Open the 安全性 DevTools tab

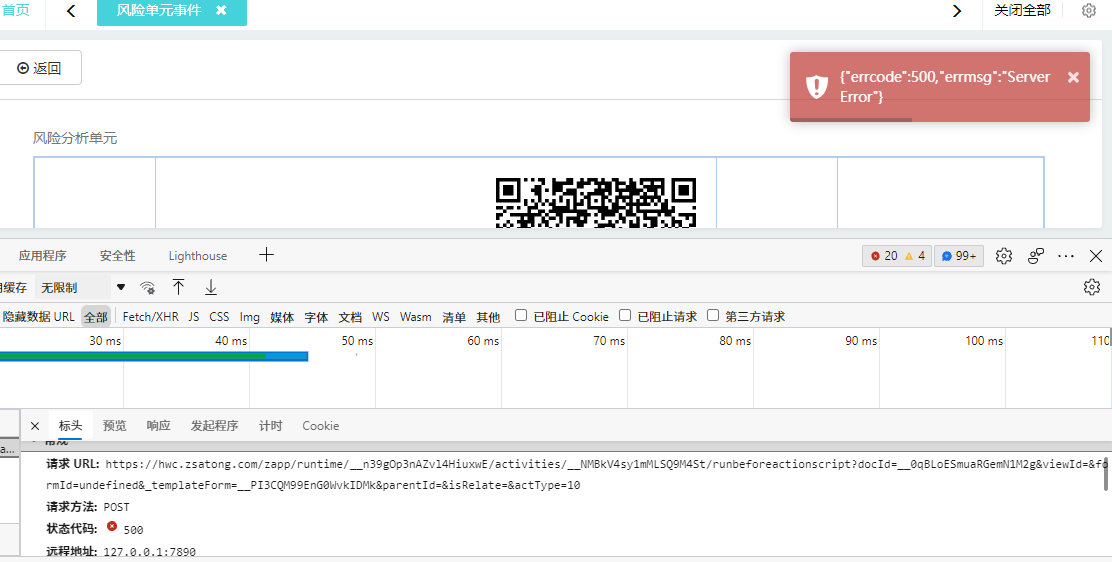click(x=118, y=255)
